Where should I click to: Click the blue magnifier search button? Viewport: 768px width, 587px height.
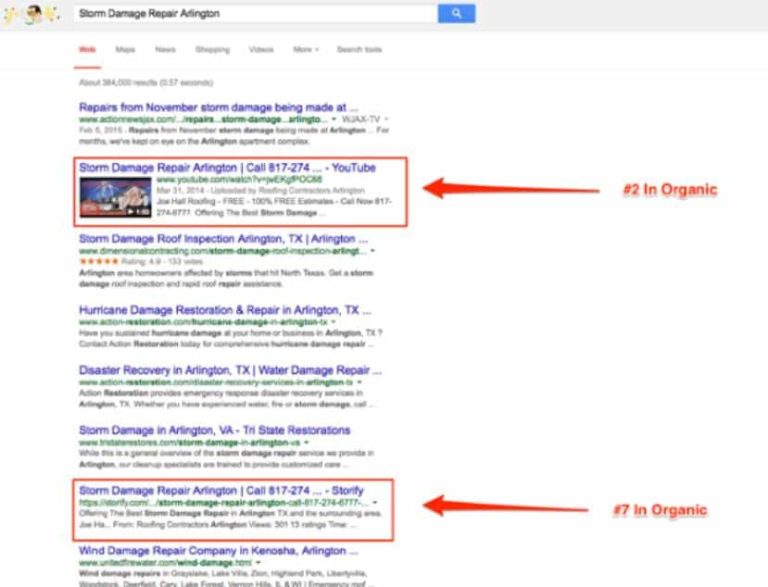[x=456, y=13]
